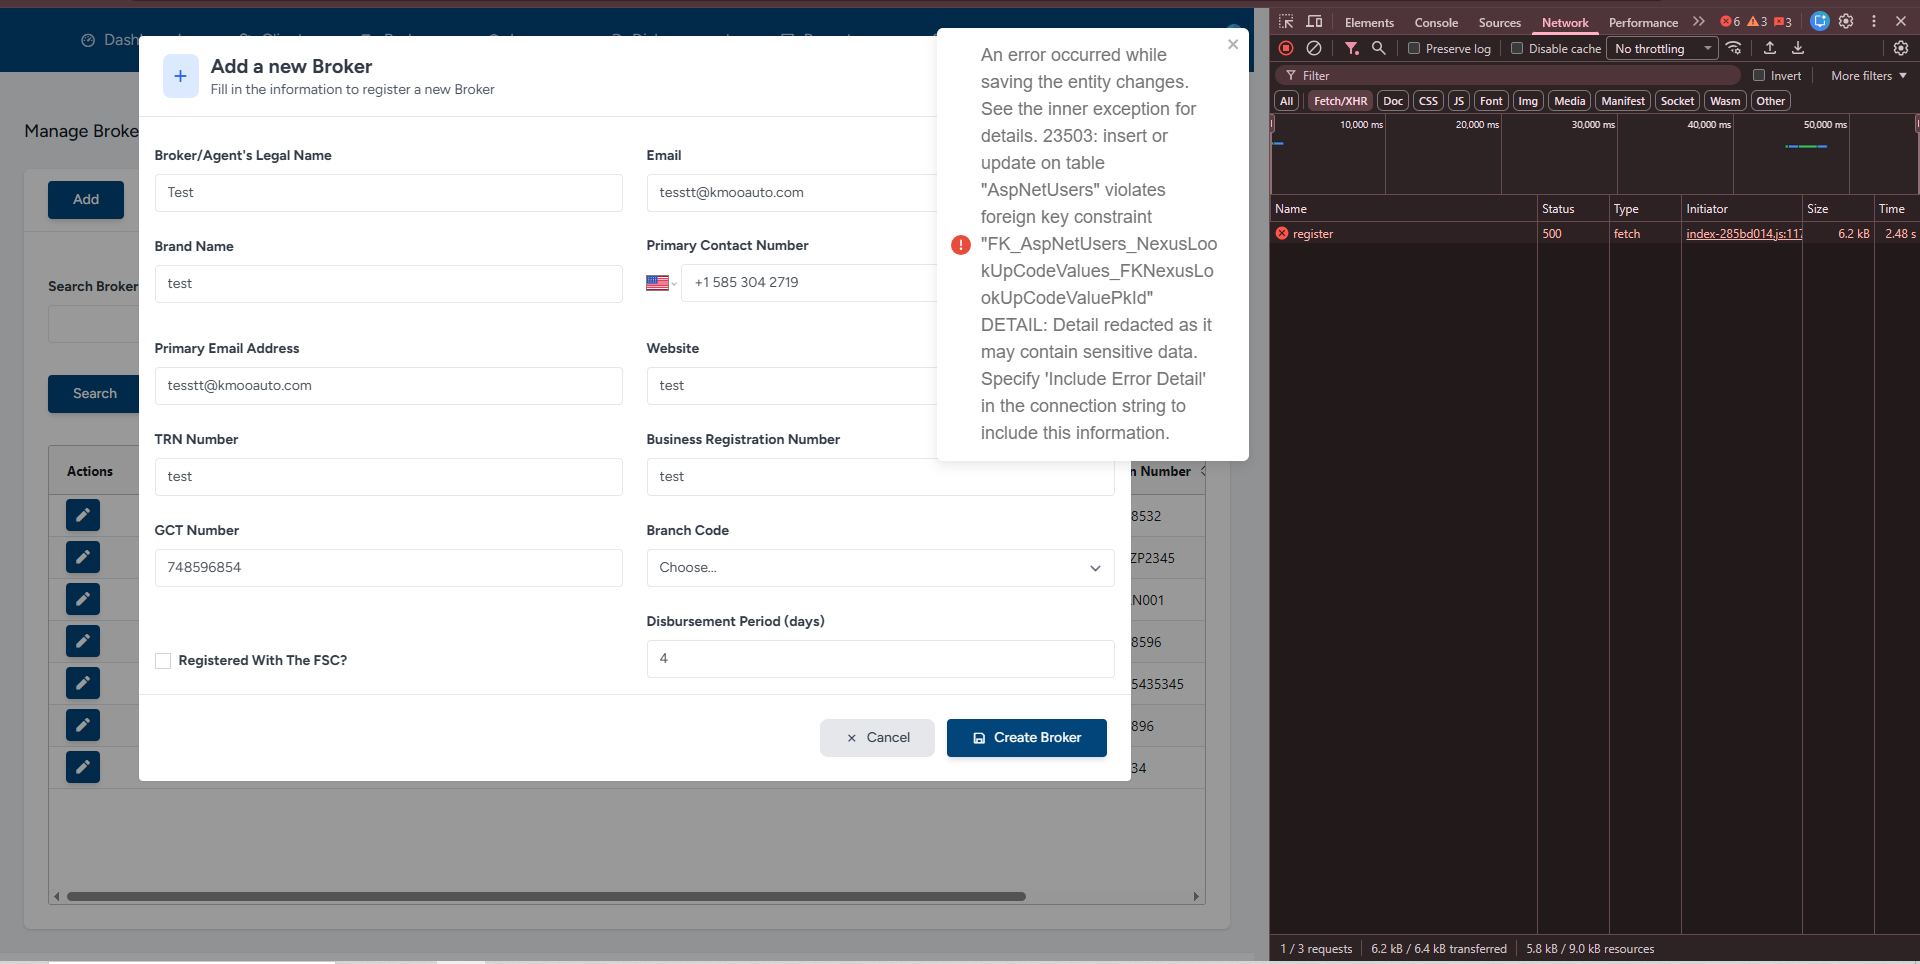
Task: Click the Create Broker button
Action: point(1026,738)
